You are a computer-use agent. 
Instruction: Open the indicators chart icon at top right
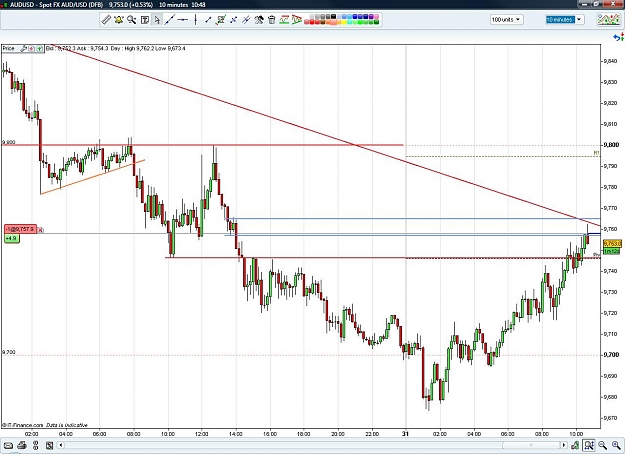pyautogui.click(x=609, y=20)
